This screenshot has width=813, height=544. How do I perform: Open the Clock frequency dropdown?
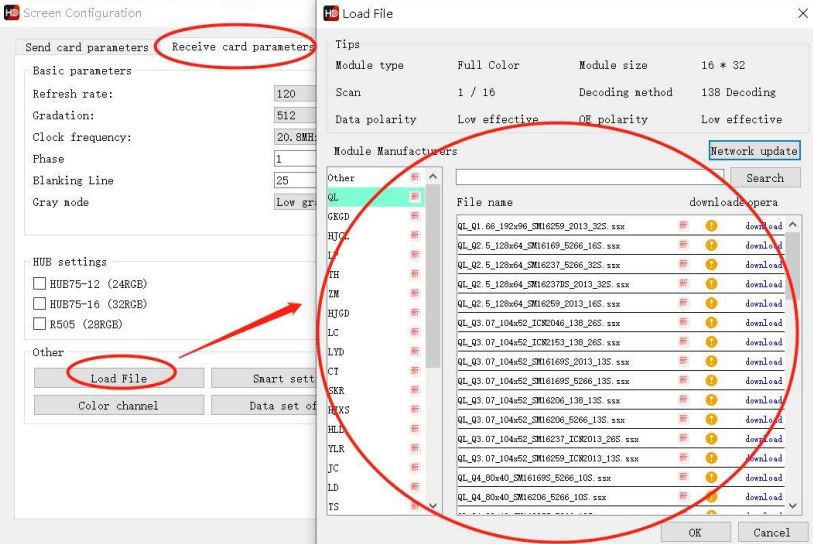[295, 137]
